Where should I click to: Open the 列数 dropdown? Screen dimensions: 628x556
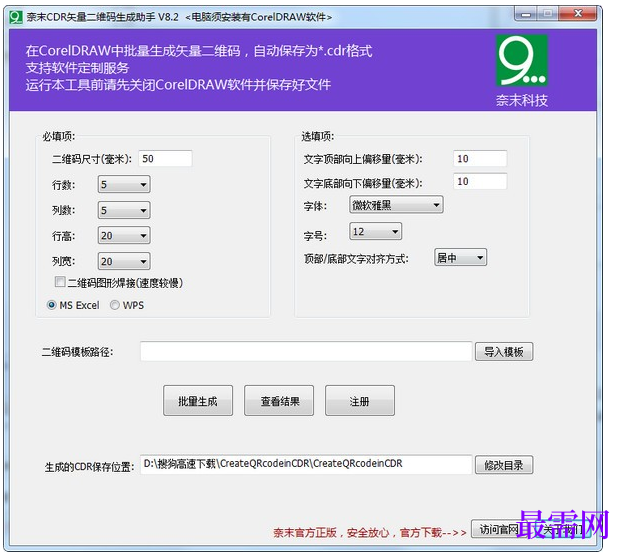pos(124,210)
